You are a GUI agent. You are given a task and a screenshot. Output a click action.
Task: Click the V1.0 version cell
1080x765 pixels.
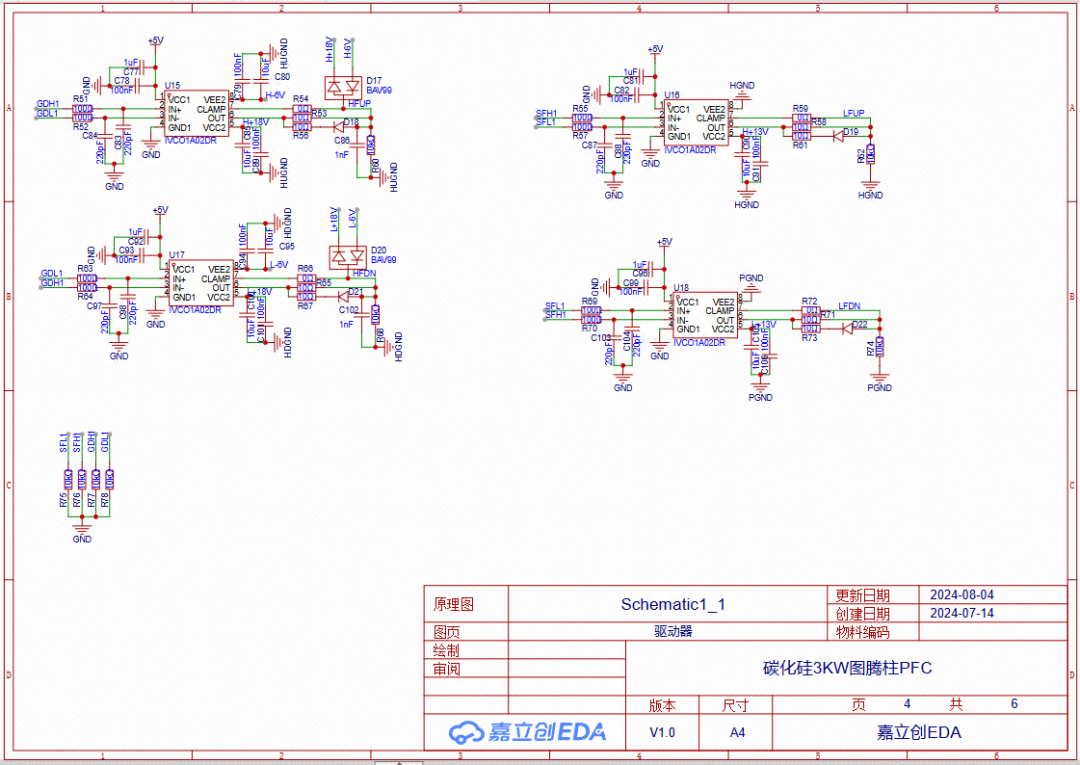click(x=662, y=732)
